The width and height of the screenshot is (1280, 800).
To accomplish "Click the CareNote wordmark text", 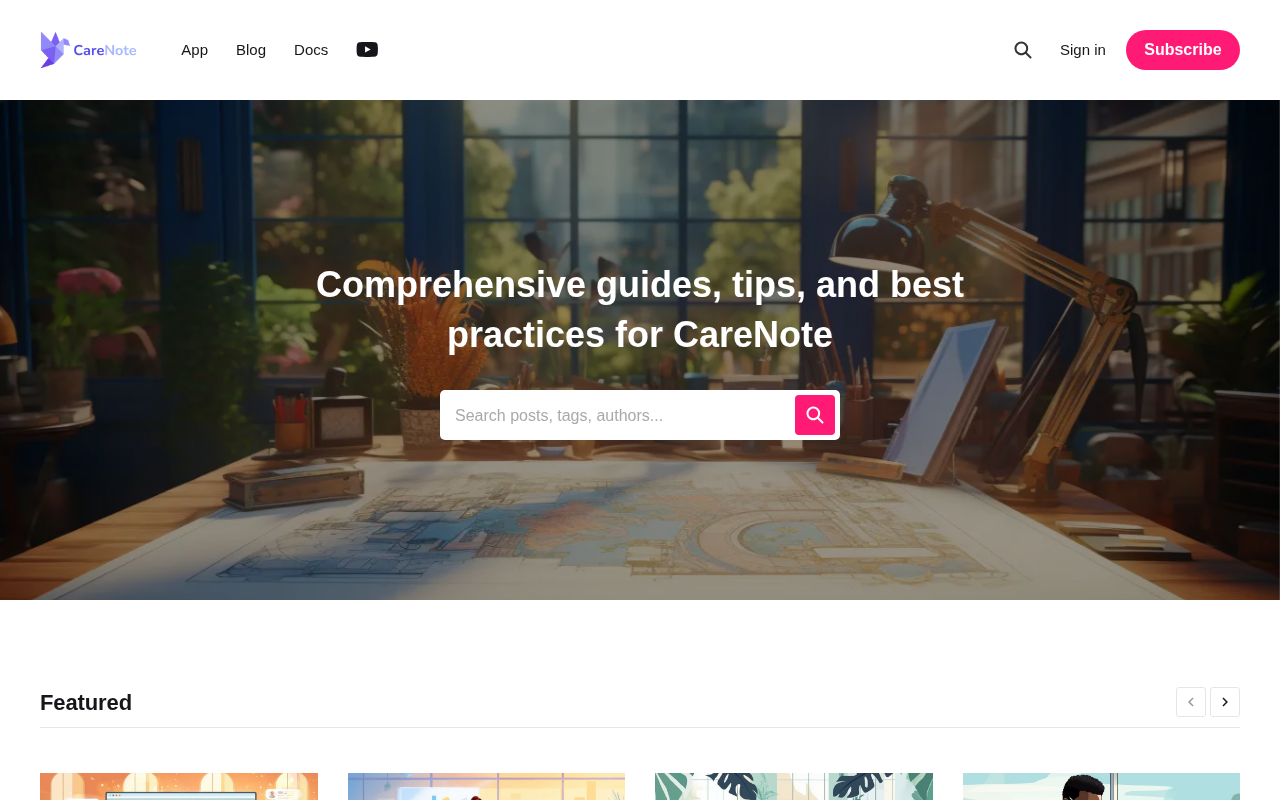I will click(x=105, y=50).
